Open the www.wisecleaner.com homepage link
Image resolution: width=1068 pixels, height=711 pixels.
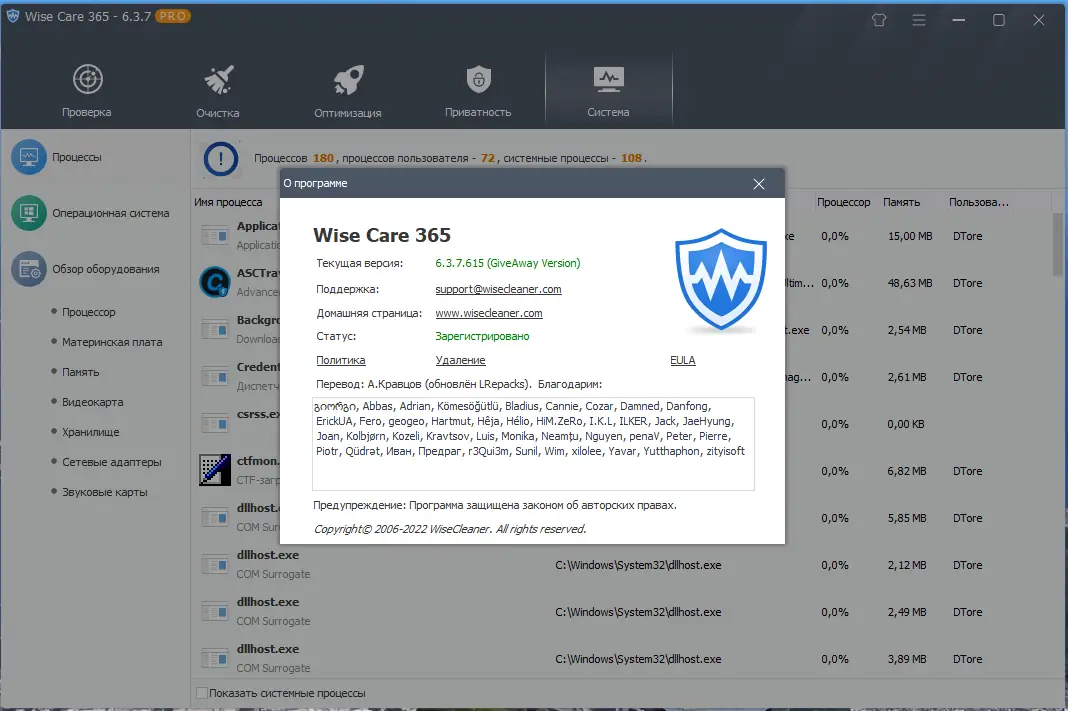point(489,313)
